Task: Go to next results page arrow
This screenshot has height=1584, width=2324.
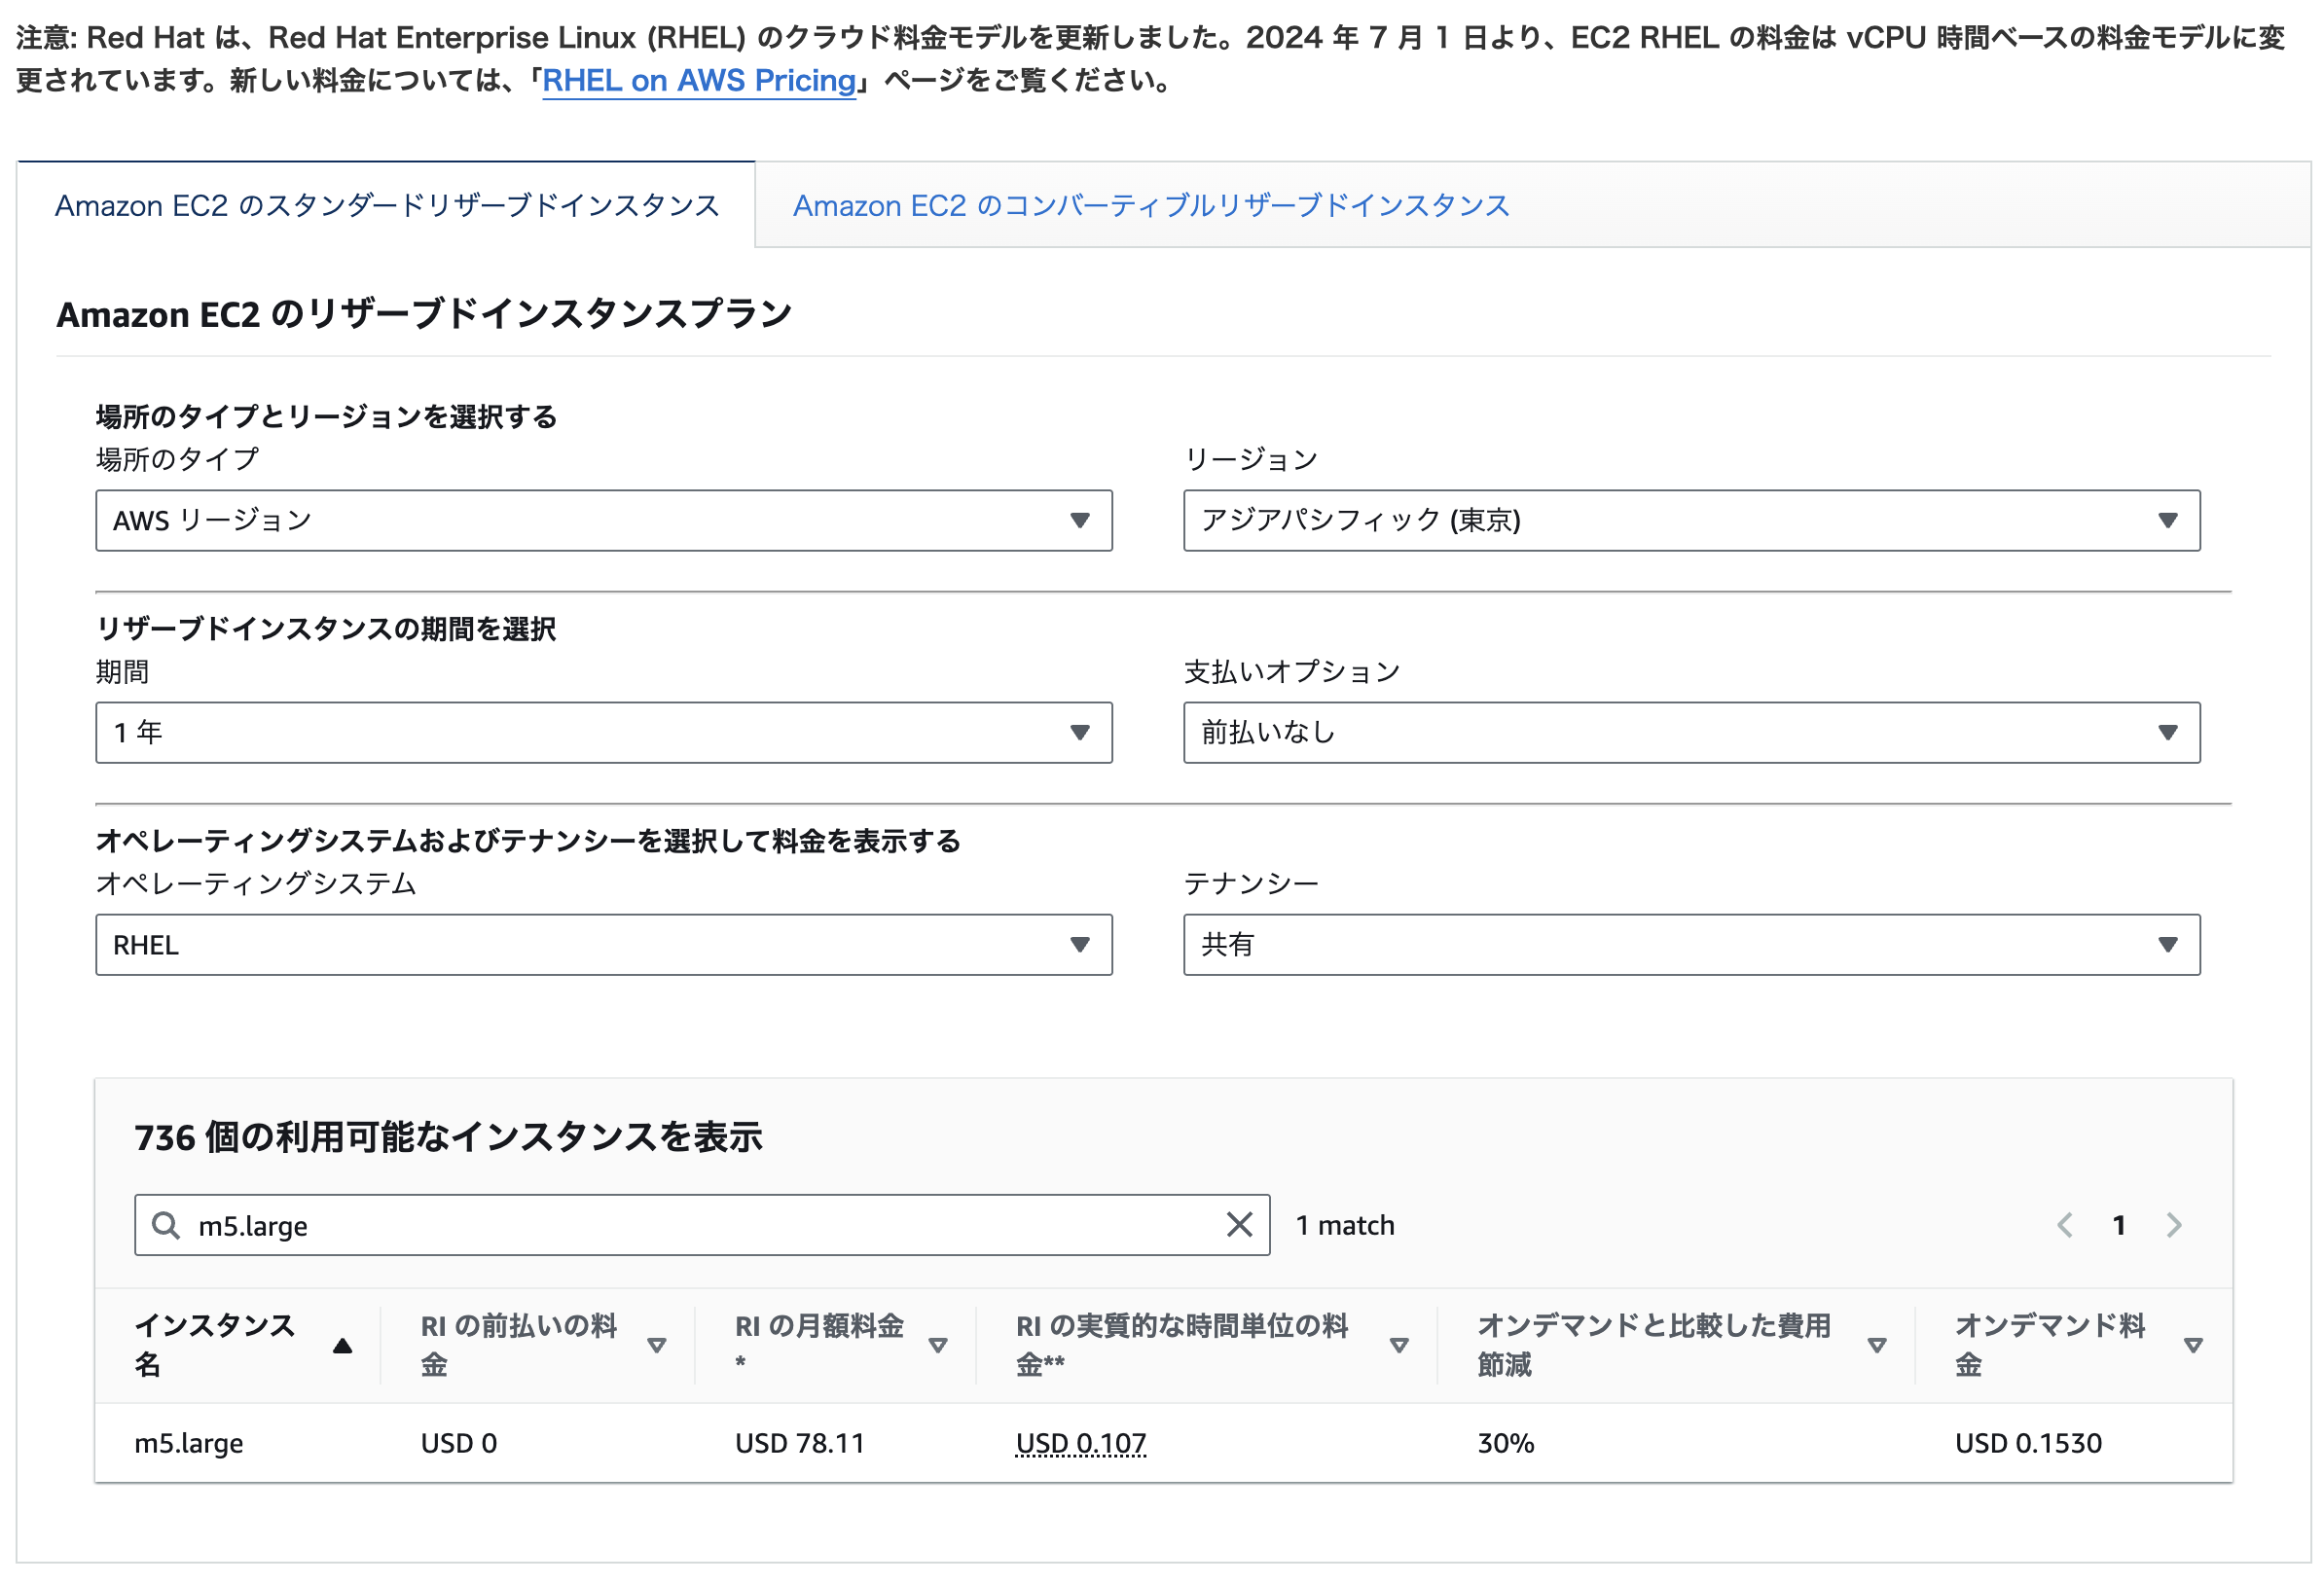Action: point(2174,1225)
